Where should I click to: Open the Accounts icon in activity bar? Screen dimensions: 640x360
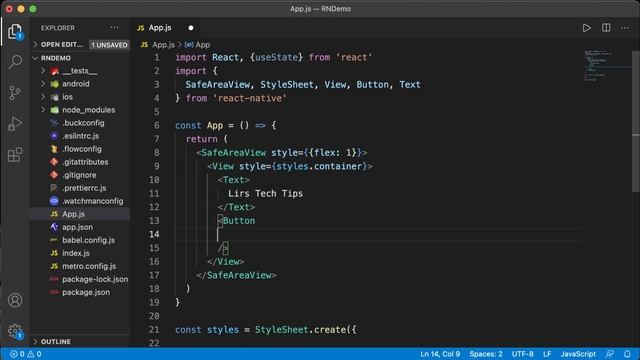tap(15, 300)
